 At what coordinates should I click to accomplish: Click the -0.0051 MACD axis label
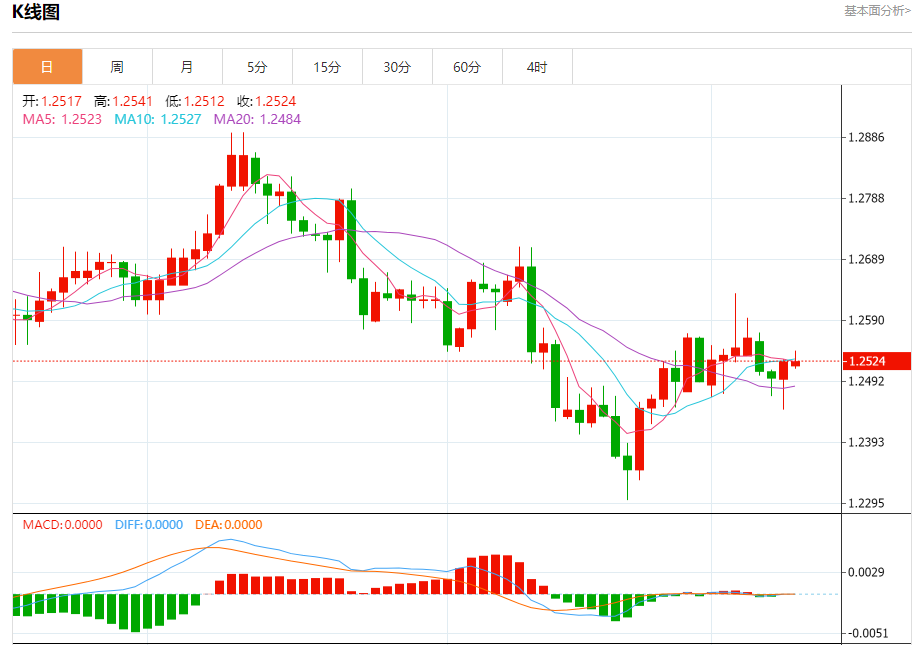click(868, 633)
